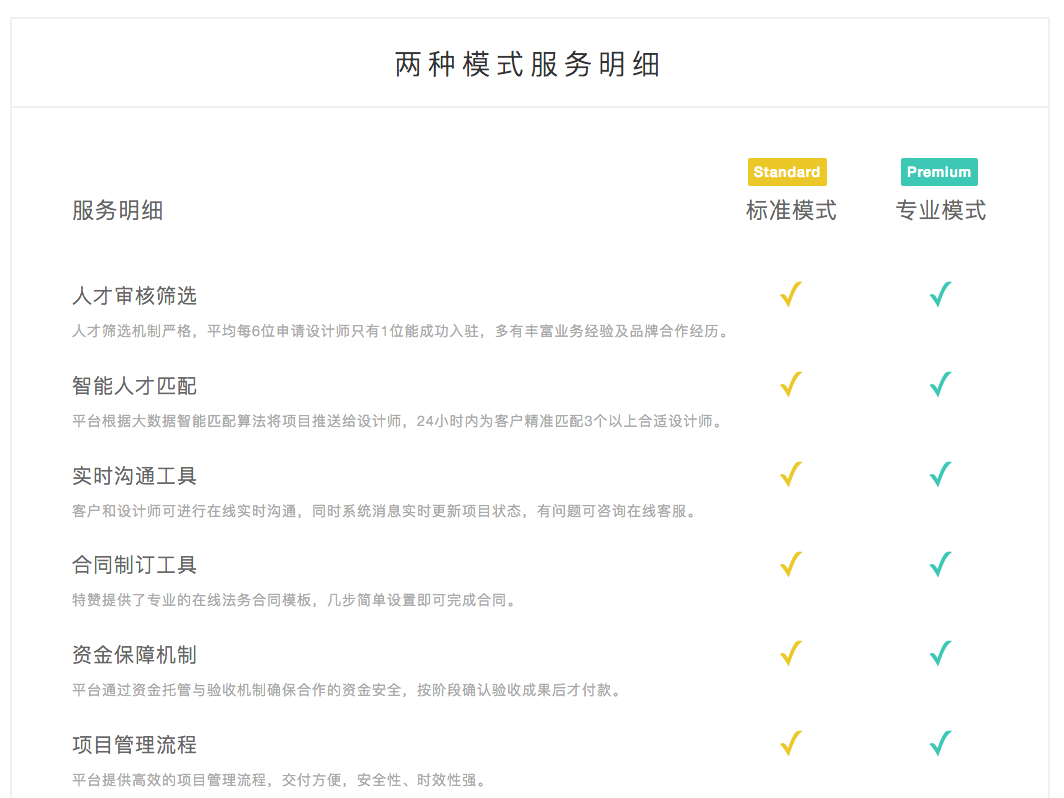This screenshot has height=798, width=1064.
Task: Select the 标准模式 column heading
Action: pyautogui.click(x=791, y=211)
